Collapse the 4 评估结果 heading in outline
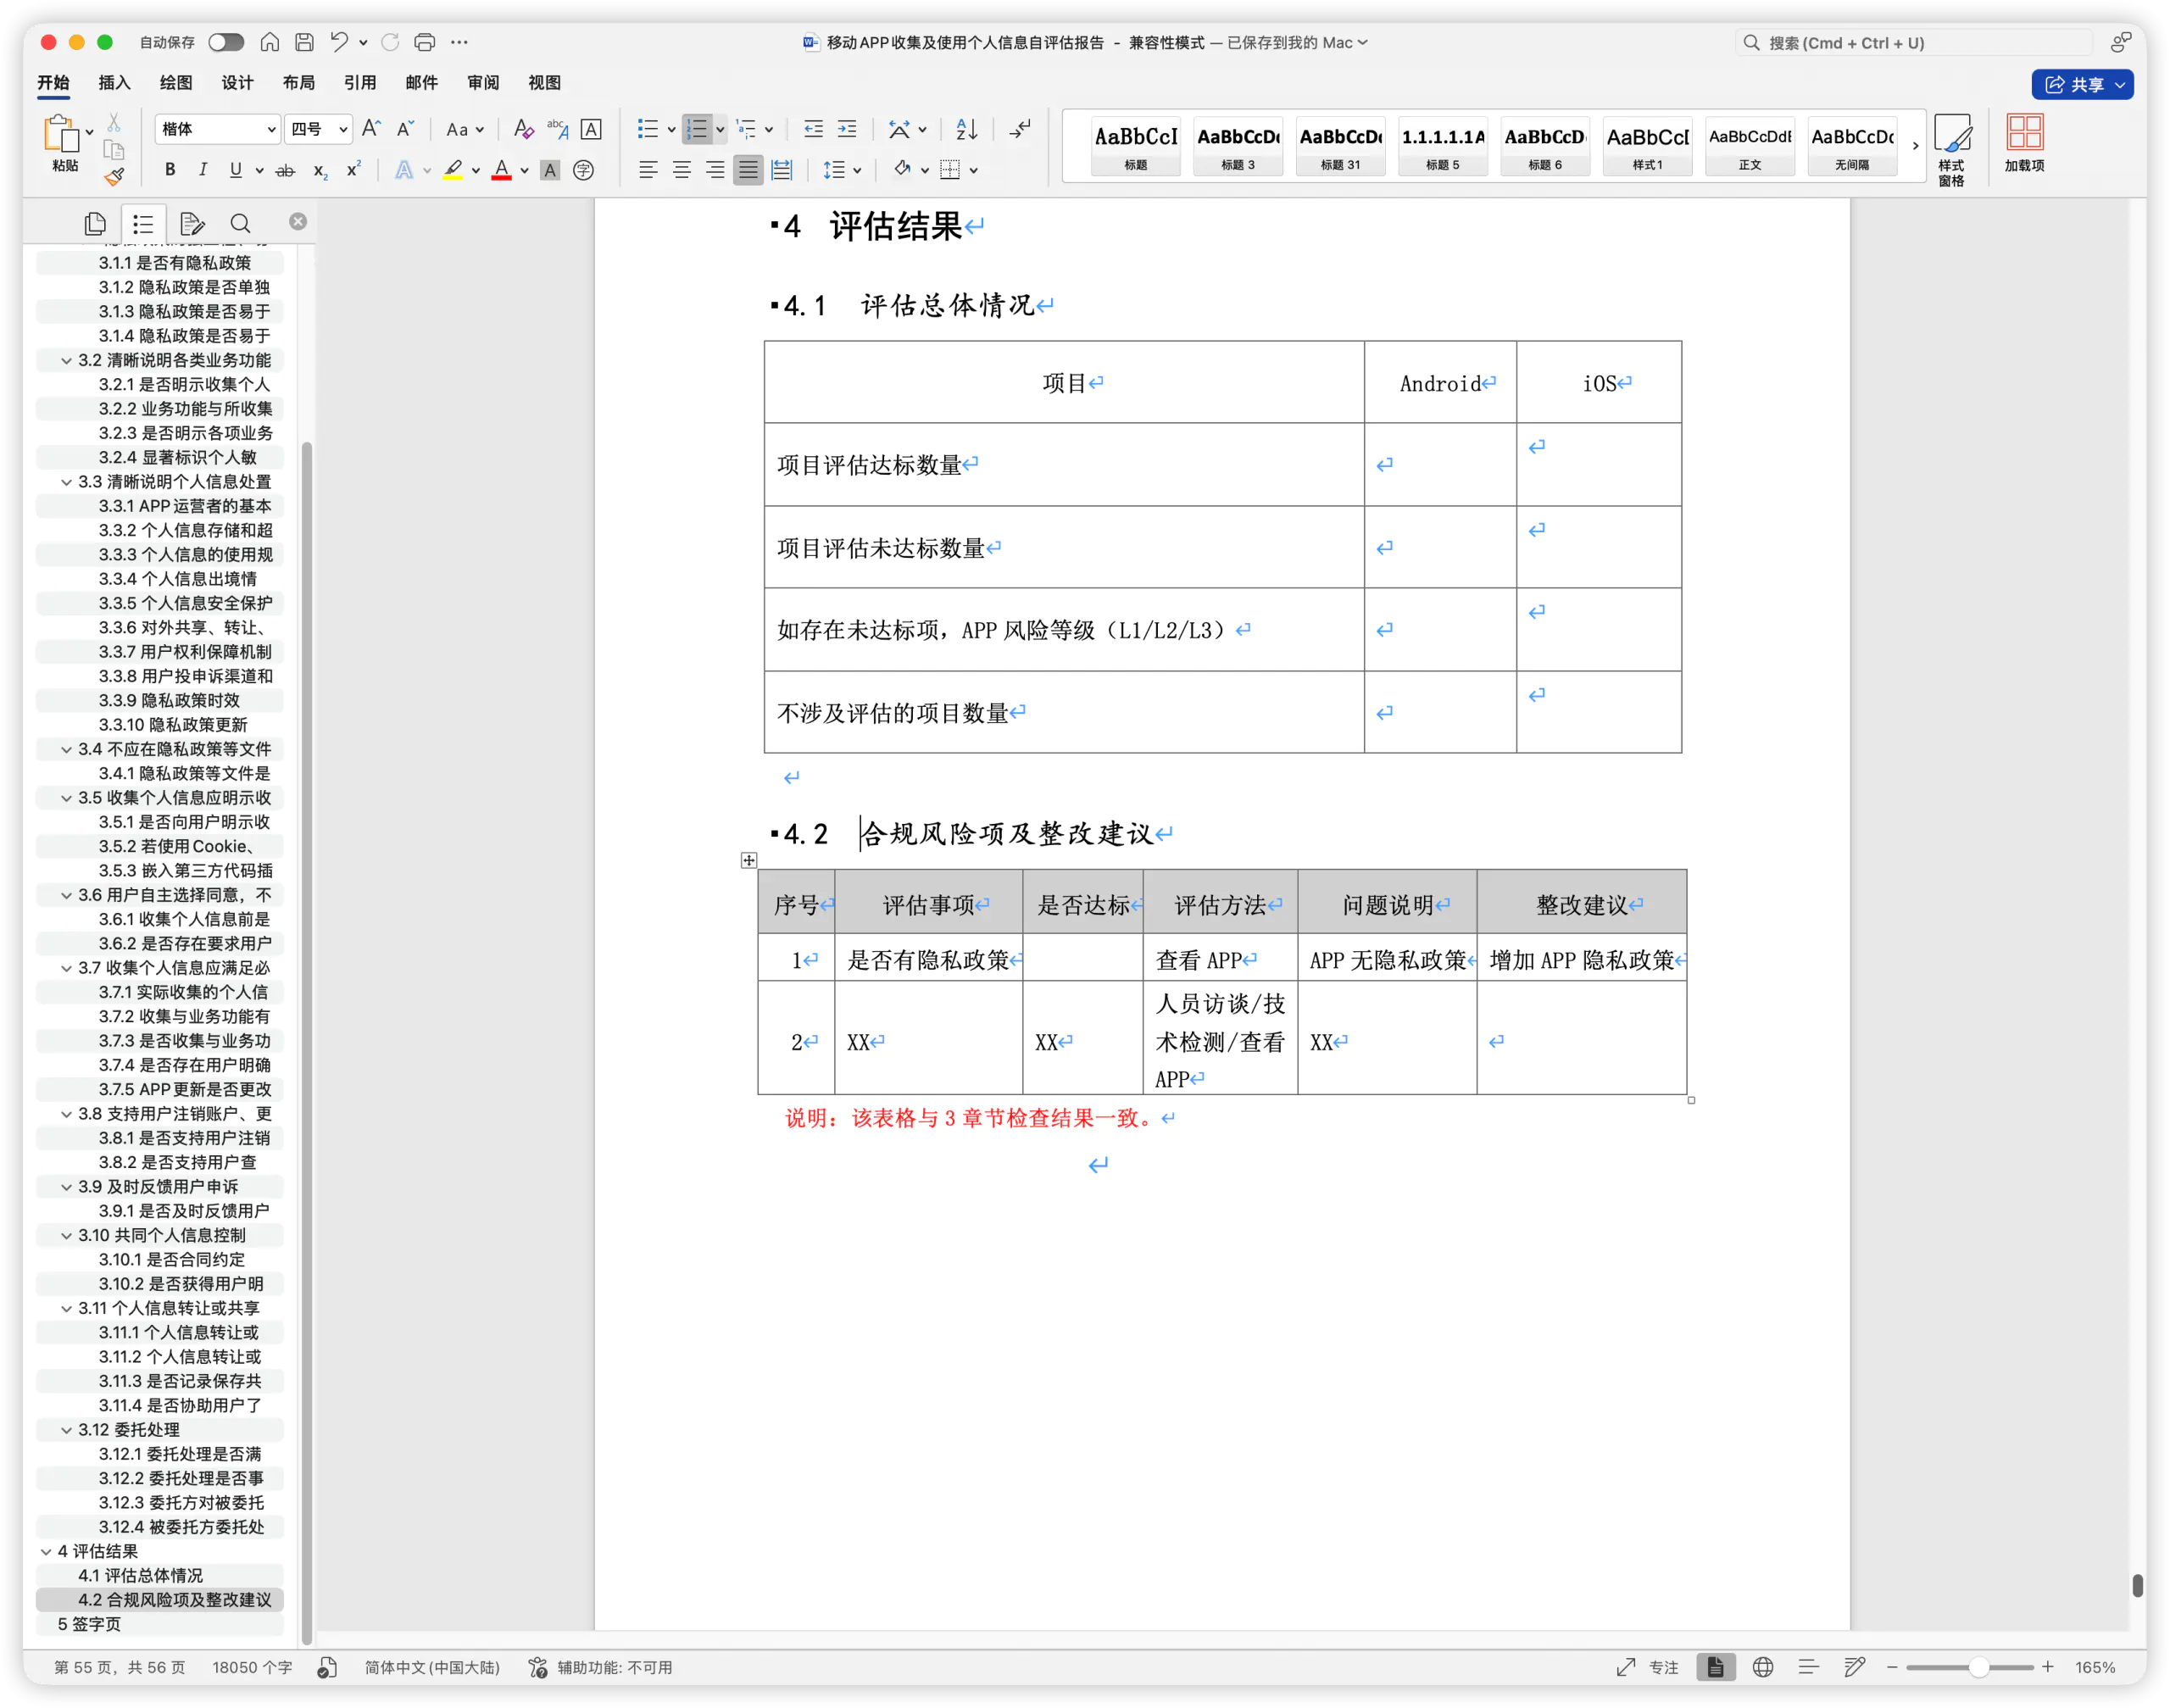 [x=46, y=1551]
